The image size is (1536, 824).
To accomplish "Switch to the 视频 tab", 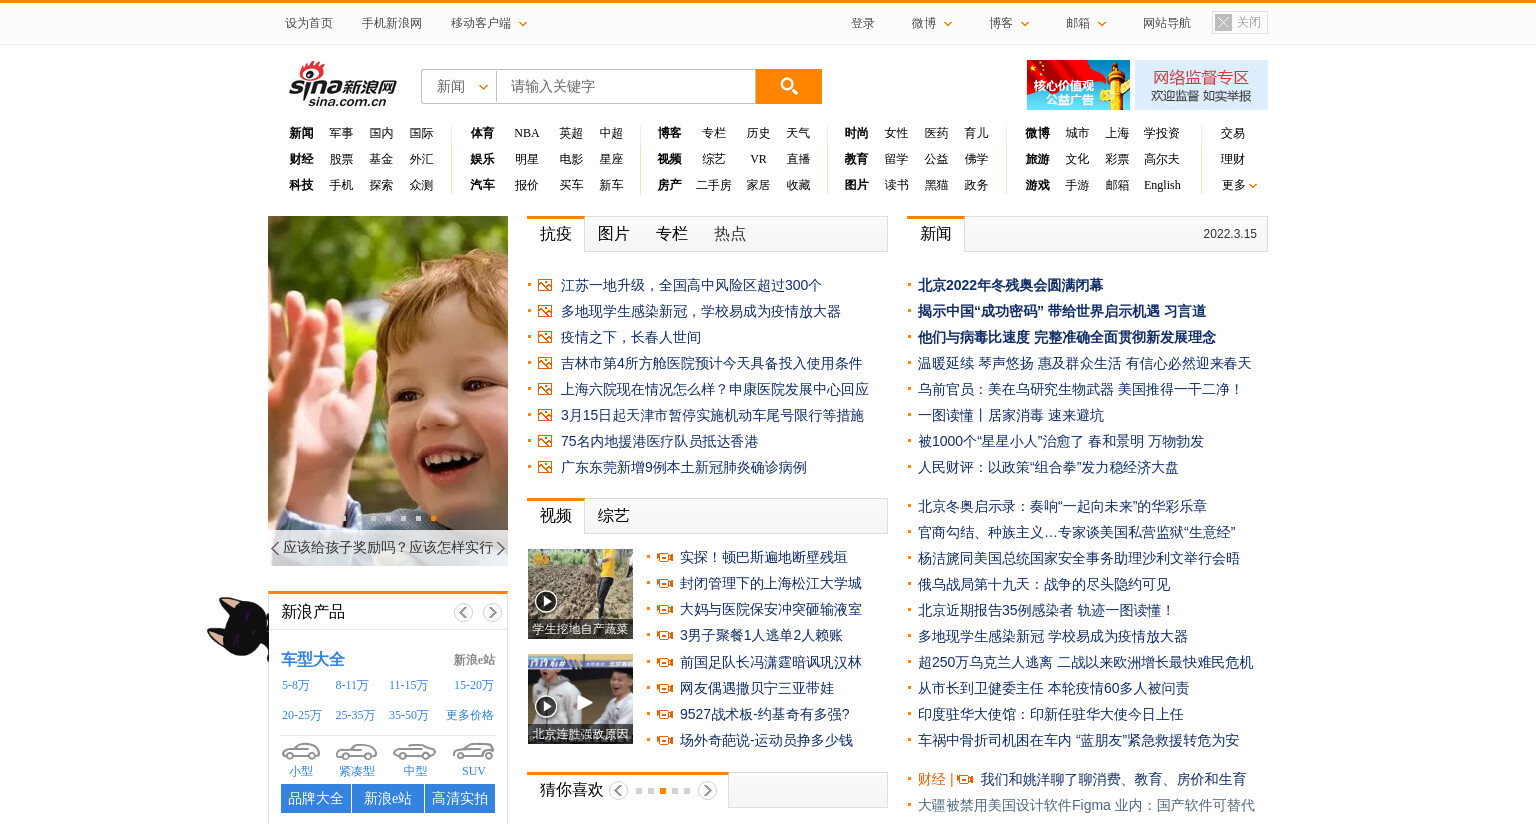I will click(556, 516).
